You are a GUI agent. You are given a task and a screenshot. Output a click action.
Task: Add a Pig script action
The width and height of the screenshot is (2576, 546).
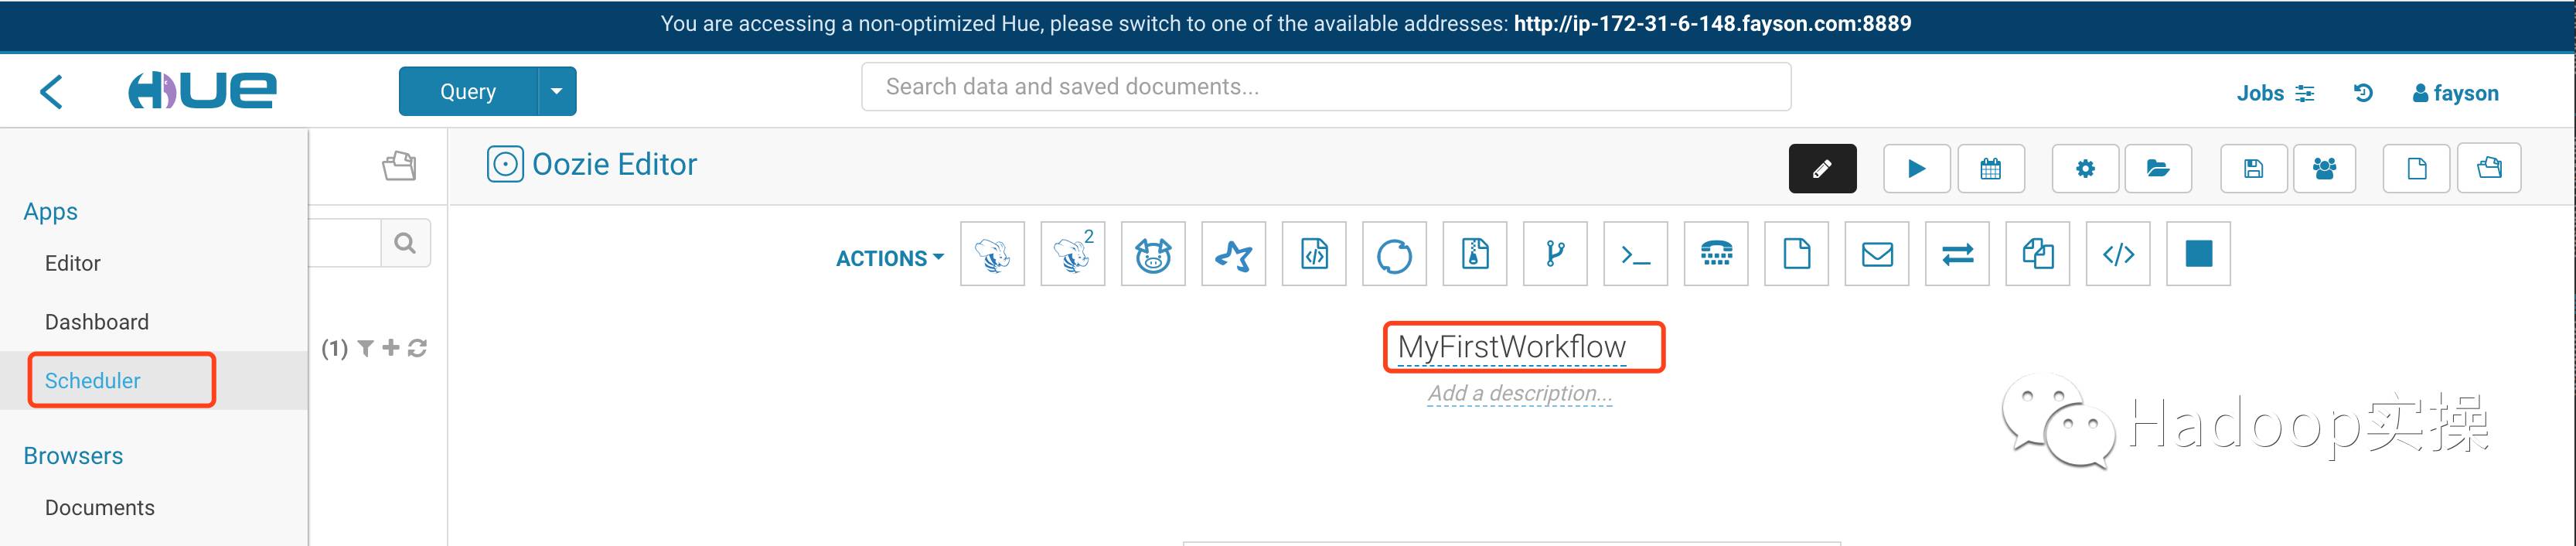point(1153,254)
